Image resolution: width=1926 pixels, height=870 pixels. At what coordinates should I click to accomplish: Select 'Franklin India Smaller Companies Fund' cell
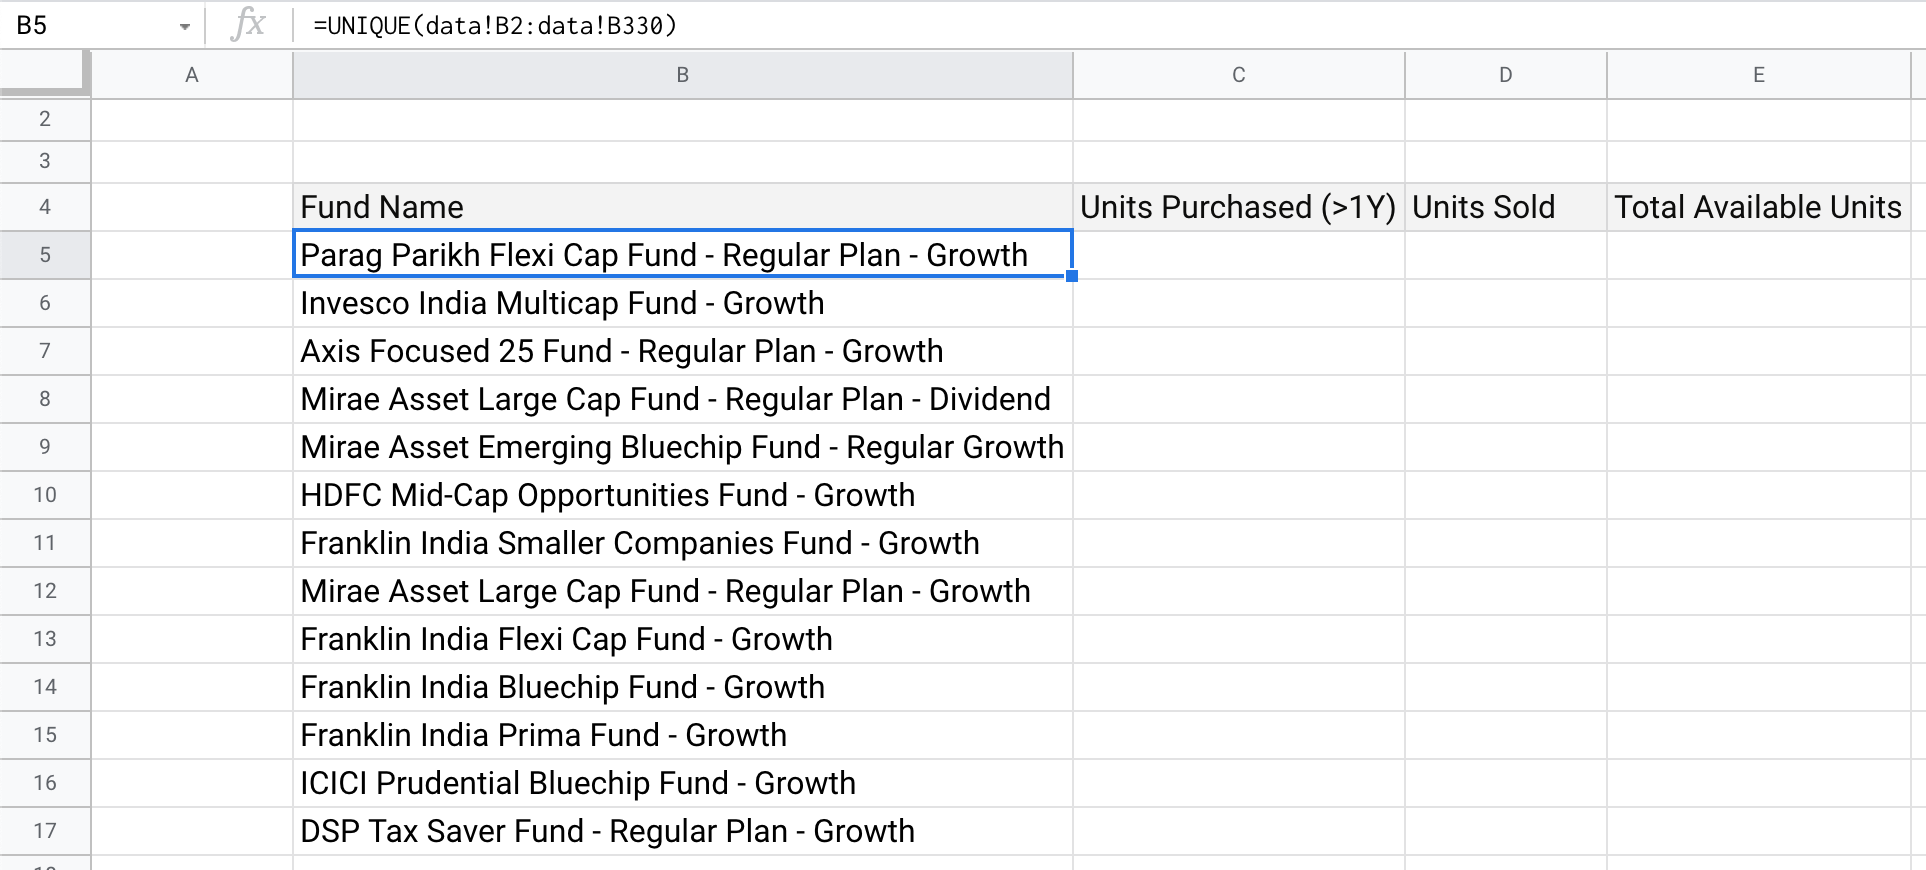[x=683, y=543]
